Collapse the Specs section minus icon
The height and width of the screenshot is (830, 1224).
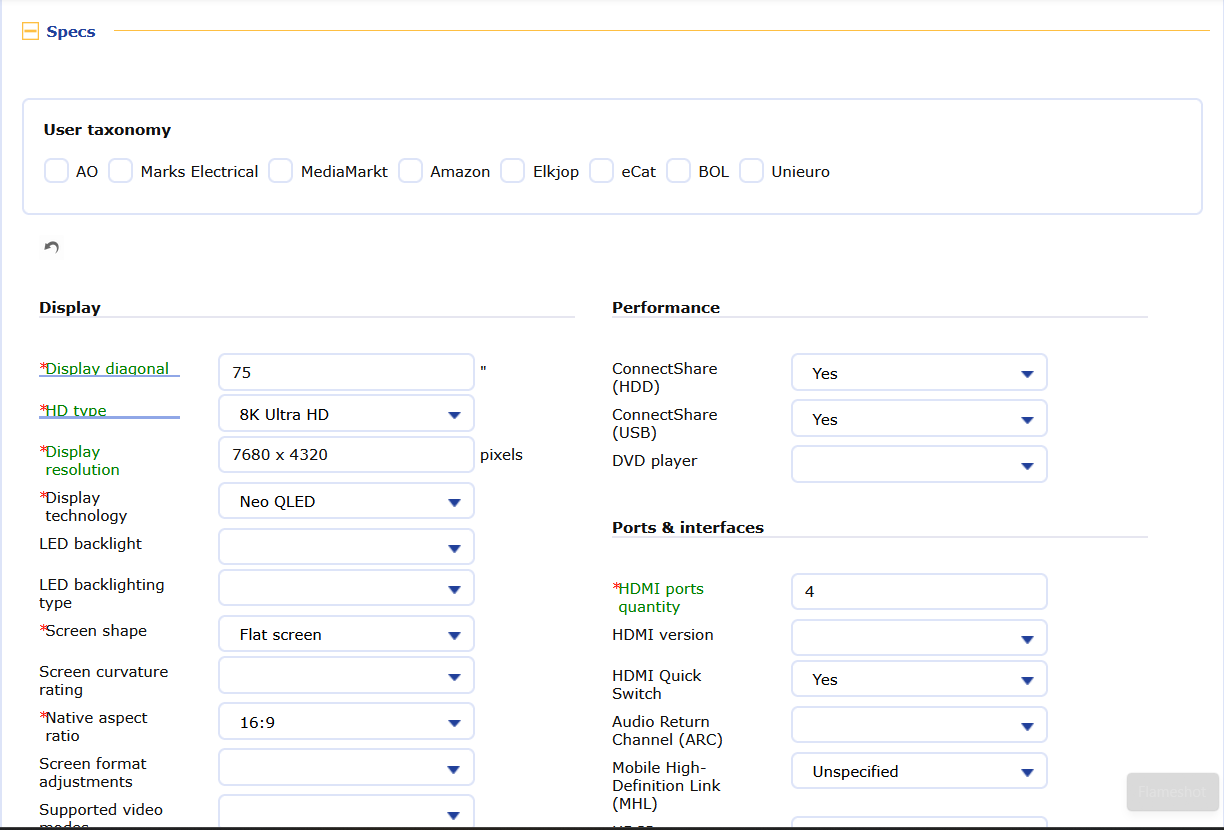click(30, 32)
